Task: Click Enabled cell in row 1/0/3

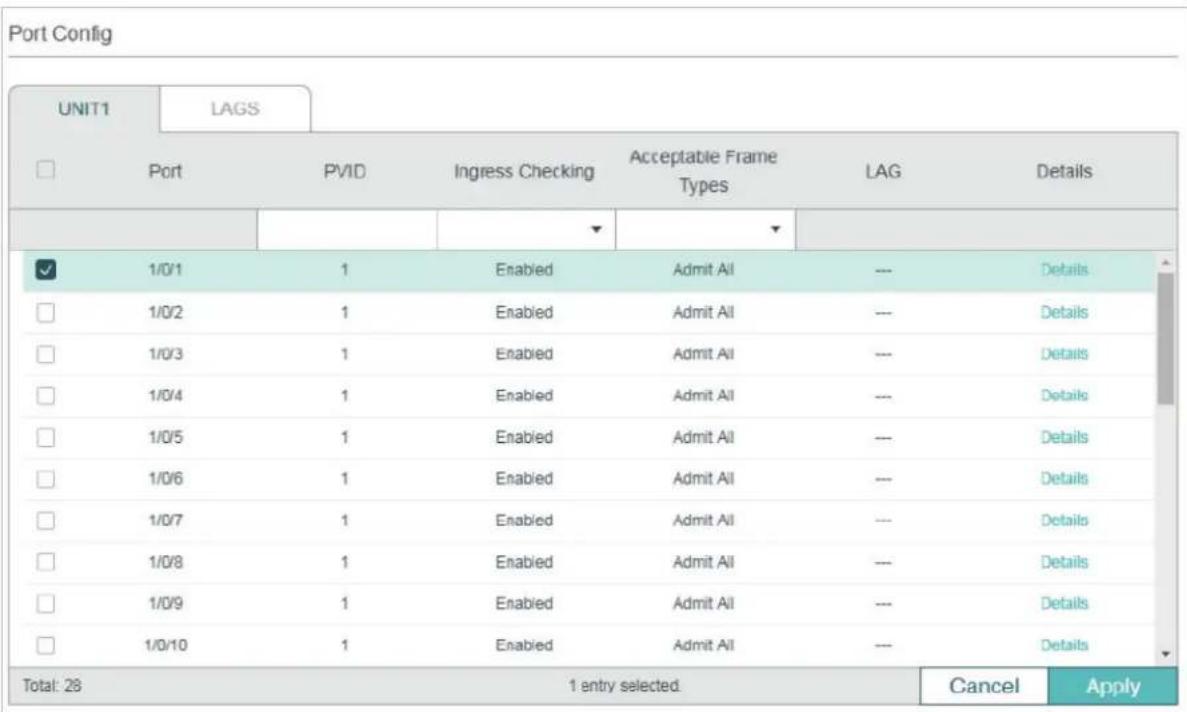Action: pos(524,353)
